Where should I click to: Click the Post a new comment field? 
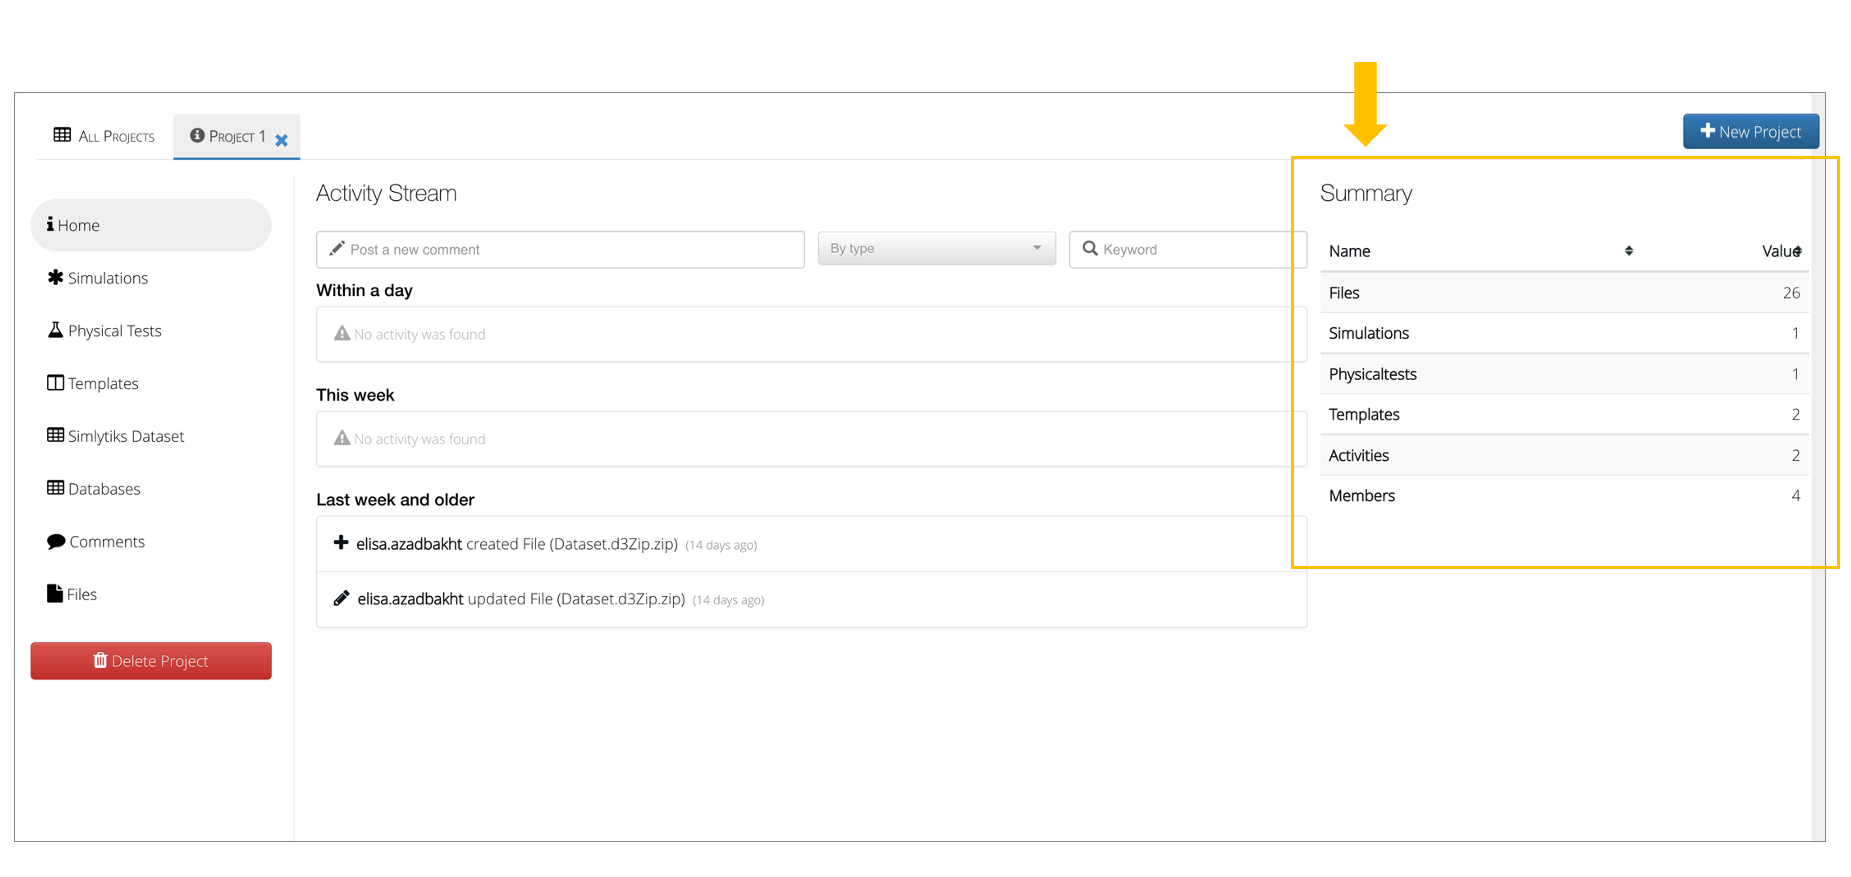[560, 250]
